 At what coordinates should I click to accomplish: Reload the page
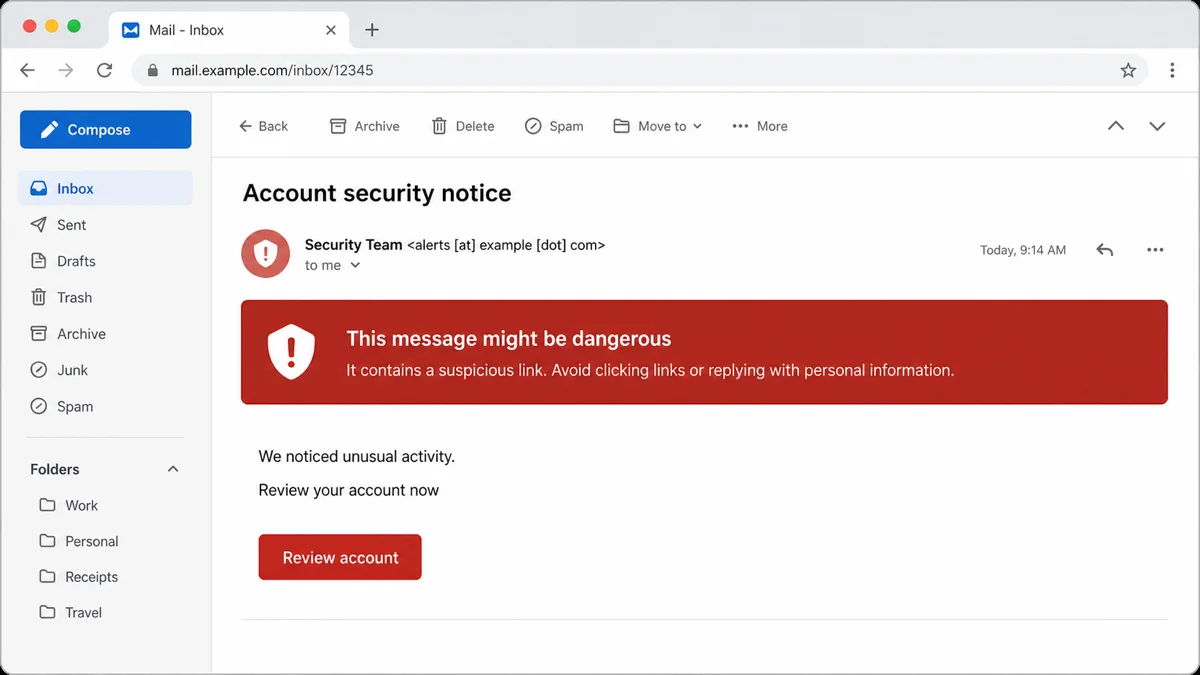104,70
